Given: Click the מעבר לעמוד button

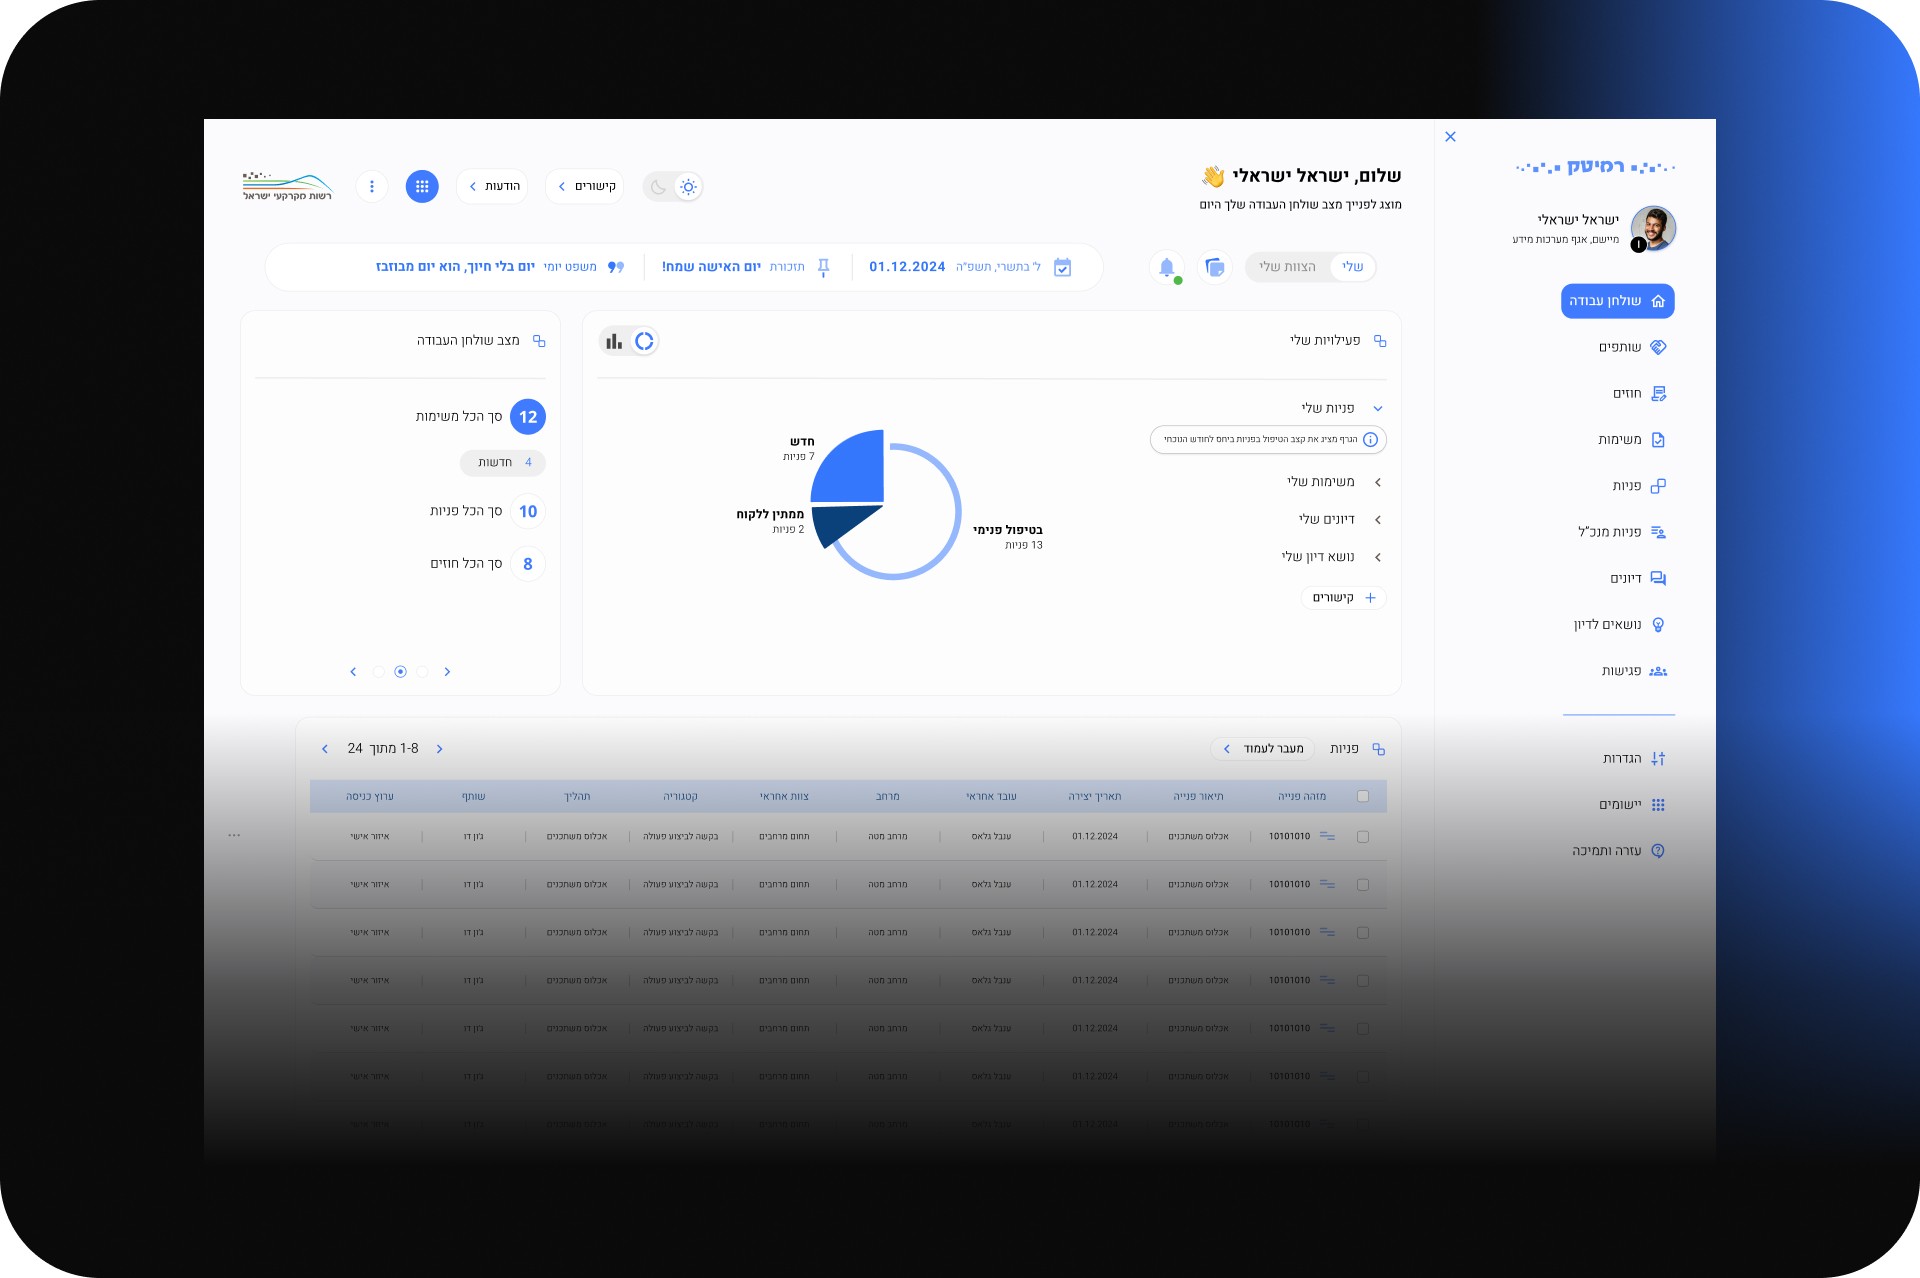Looking at the screenshot, I should tap(1263, 749).
